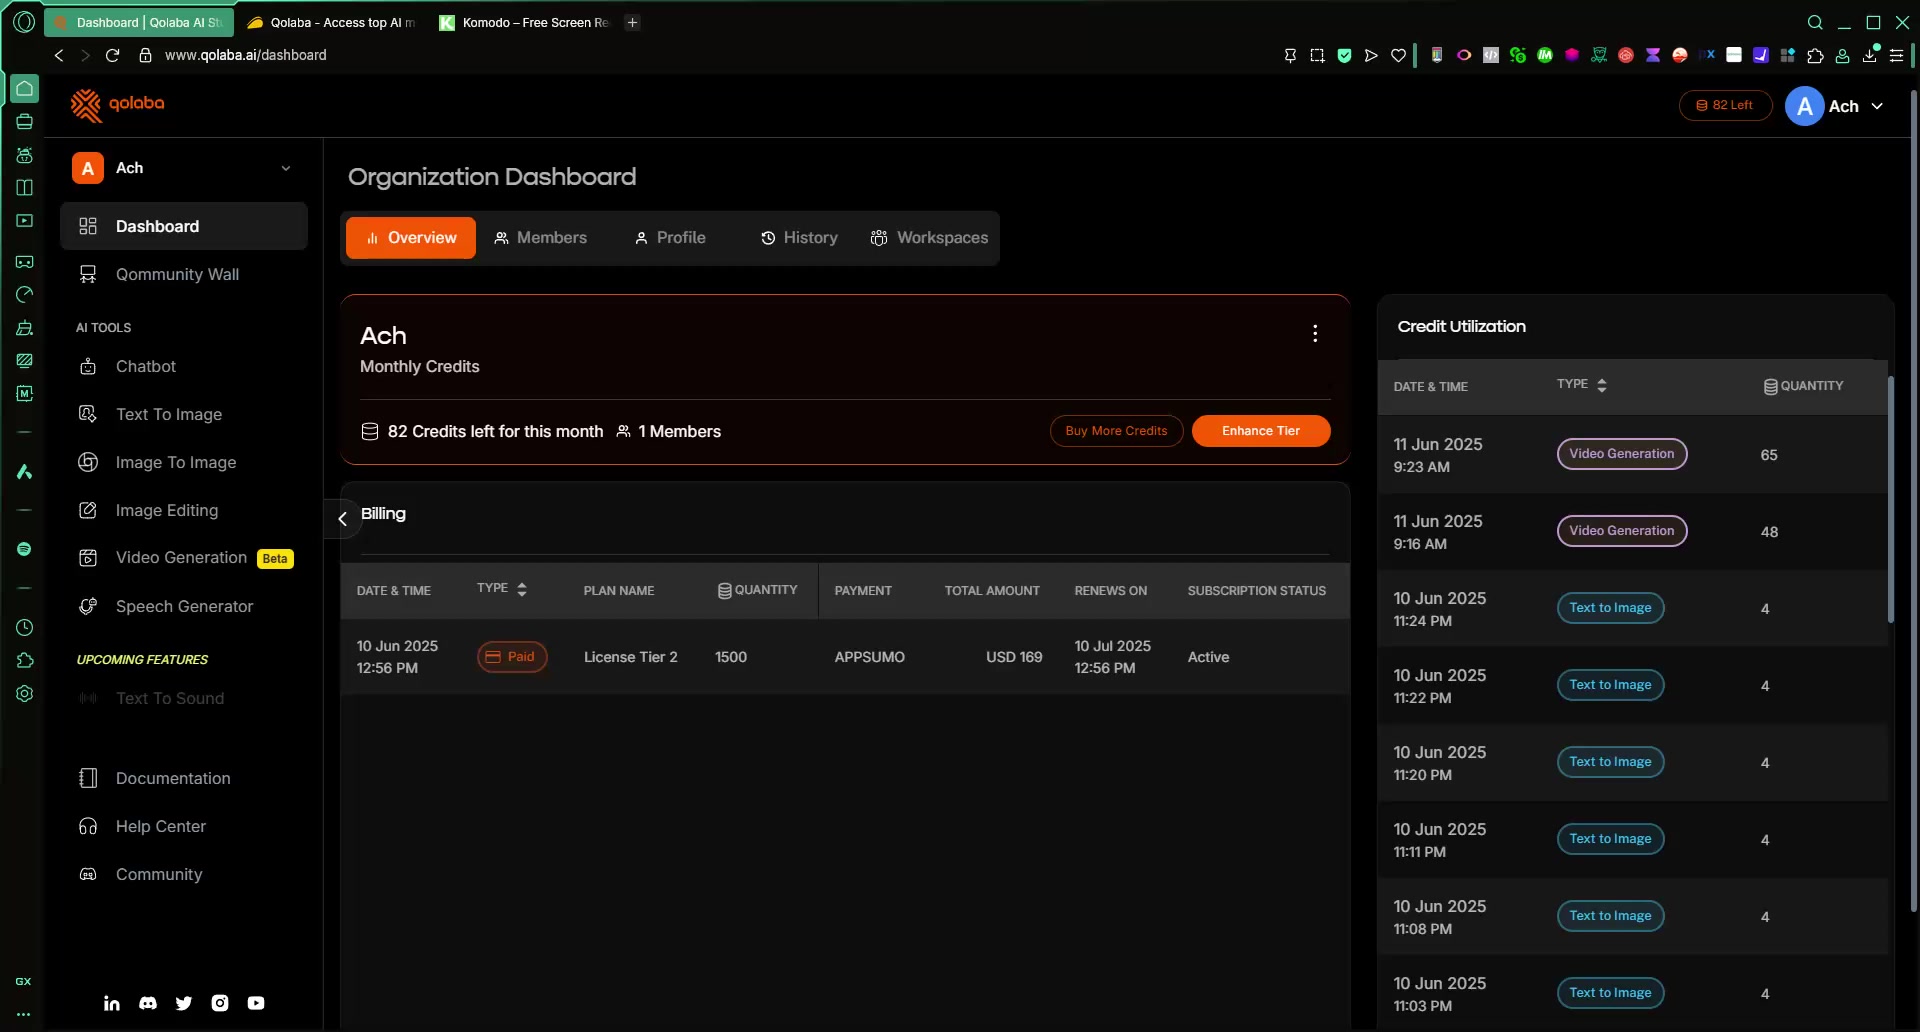Click the Credit Utilization scrollbar
This screenshot has width=1920, height=1032.
point(1890,500)
